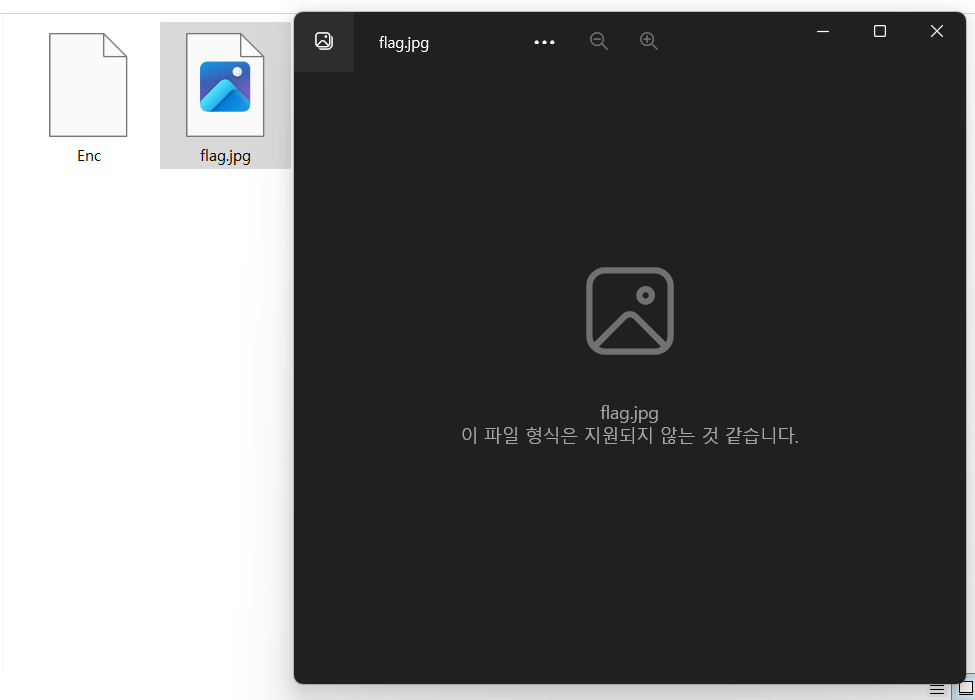
Task: Select the Enc file icon
Action: point(88,85)
